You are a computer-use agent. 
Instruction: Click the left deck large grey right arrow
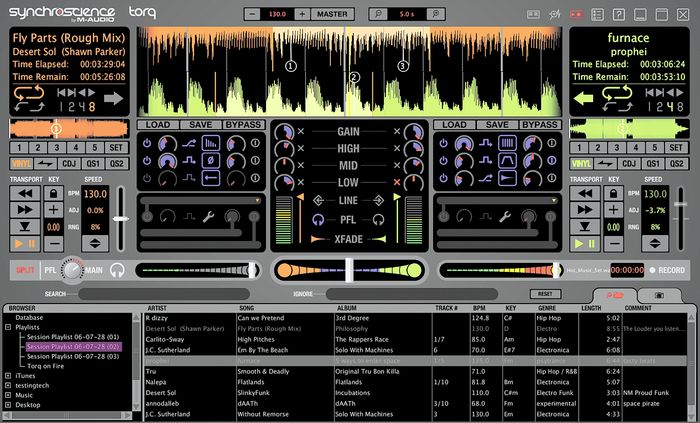tap(113, 98)
